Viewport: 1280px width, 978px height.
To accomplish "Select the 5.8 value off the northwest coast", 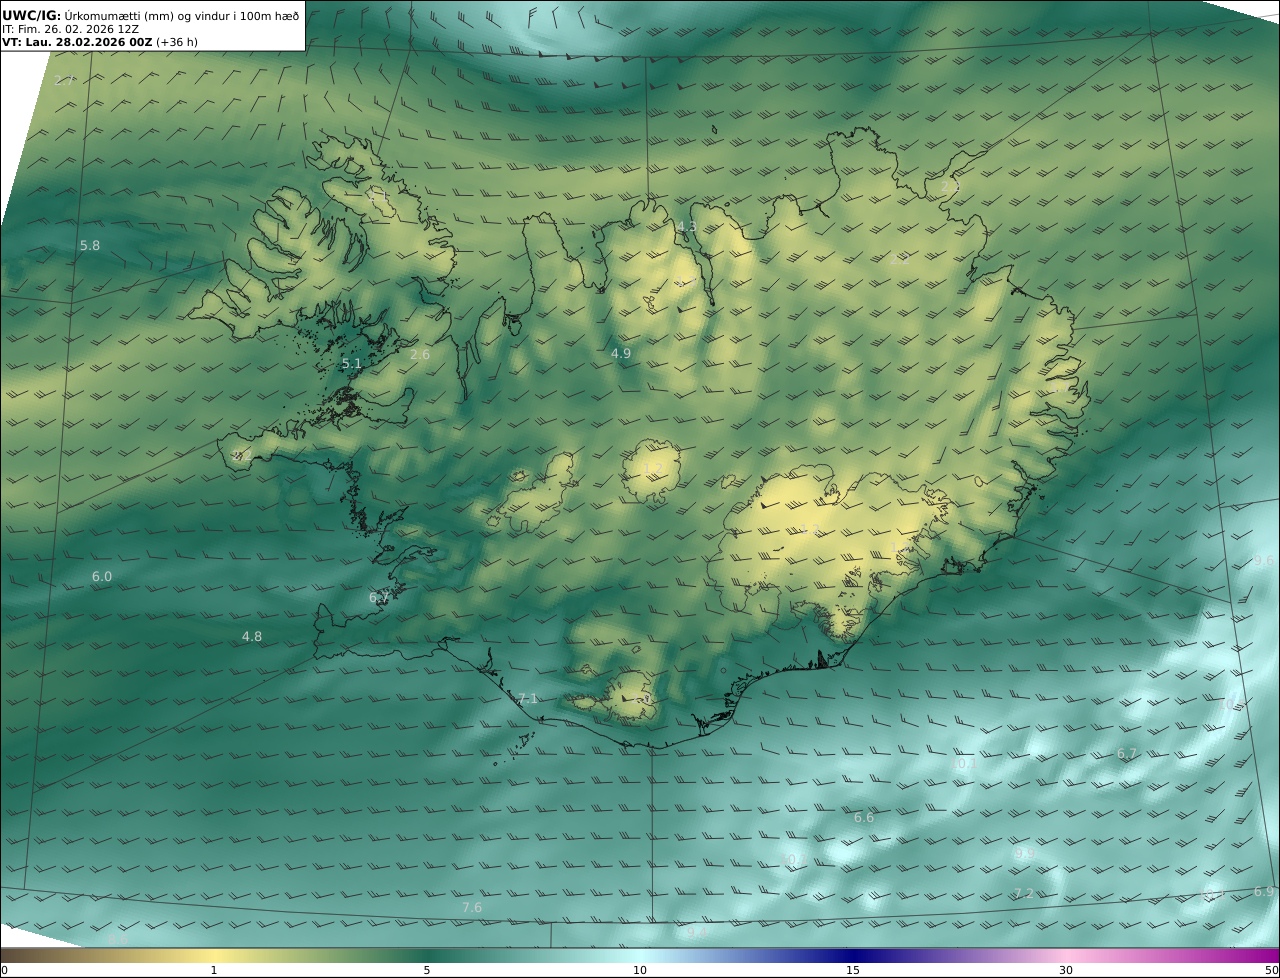I will (x=90, y=246).
